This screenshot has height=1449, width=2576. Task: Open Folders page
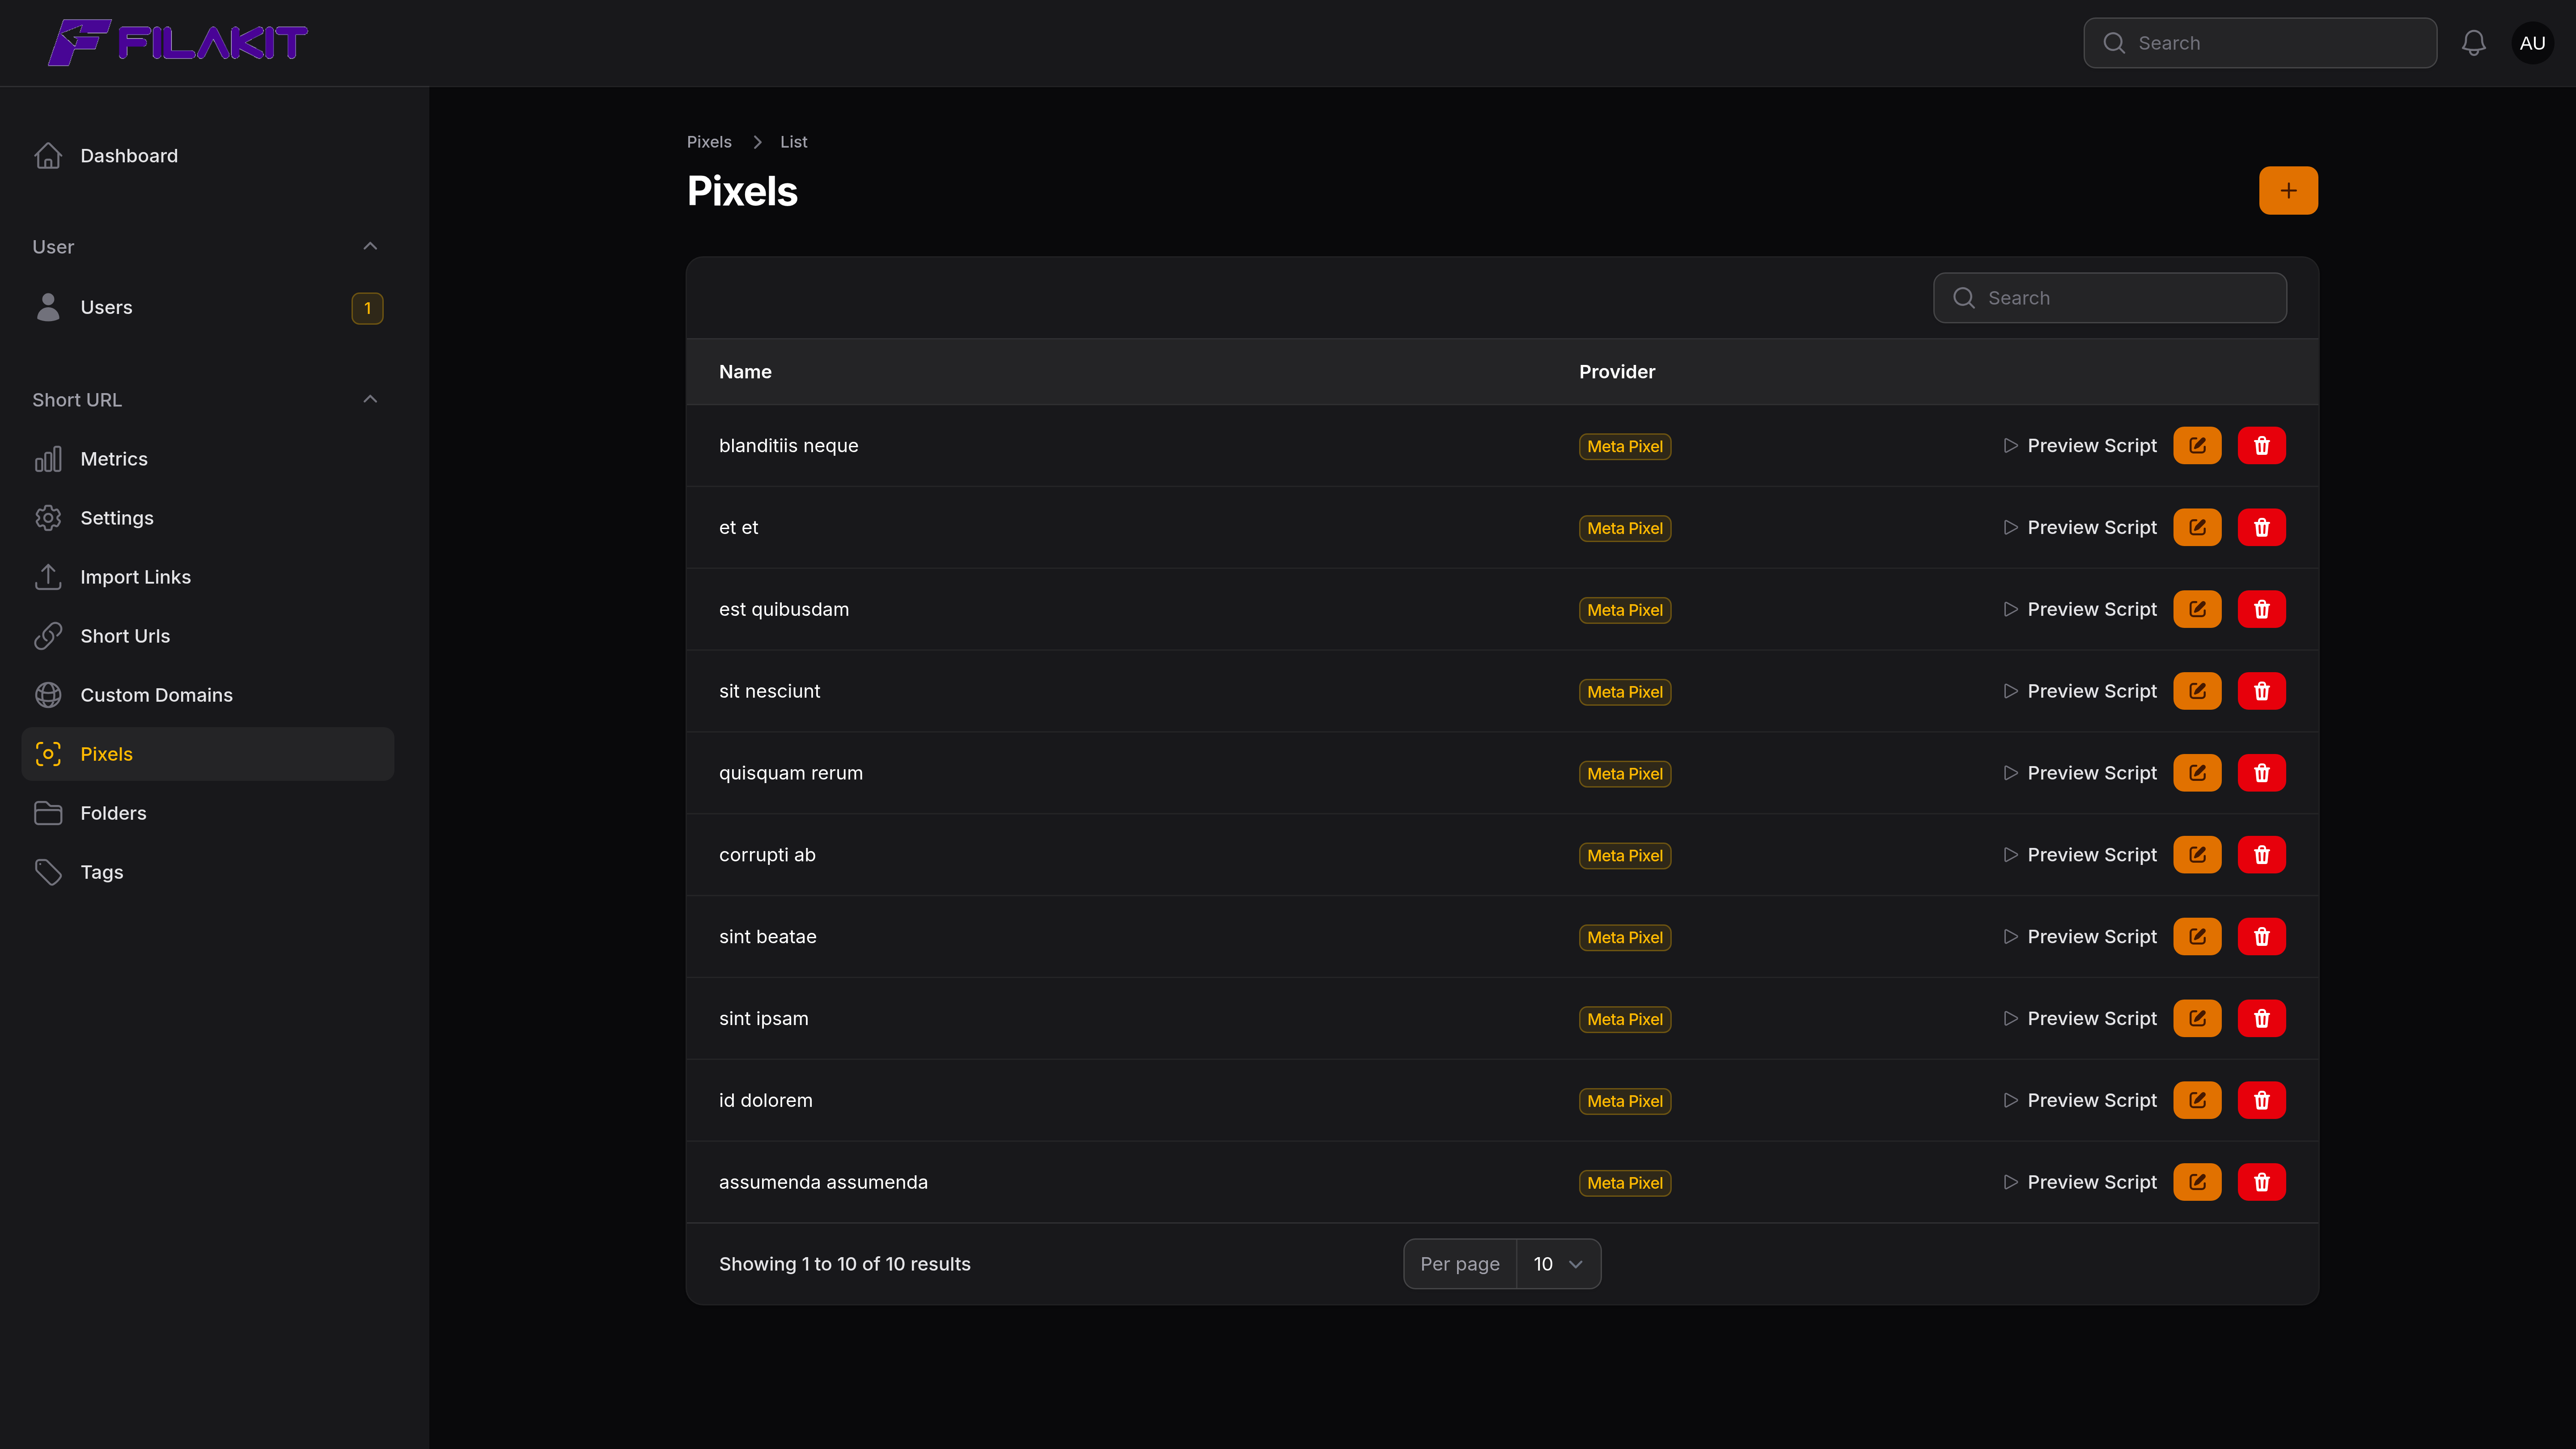tap(208, 813)
